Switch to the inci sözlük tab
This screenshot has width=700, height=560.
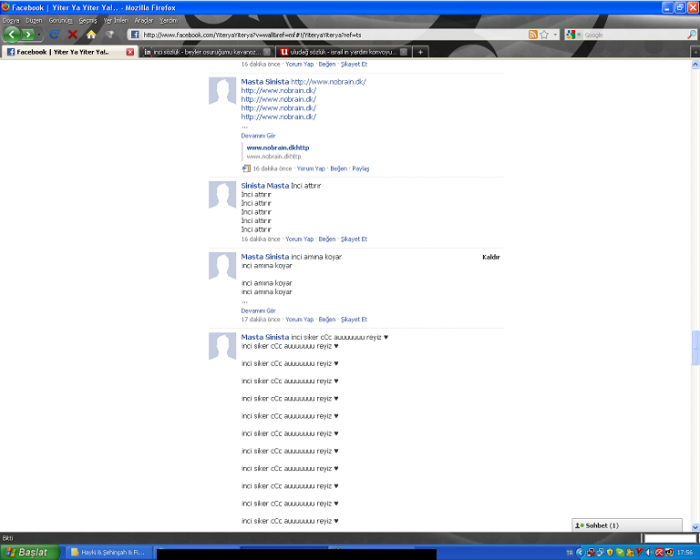click(205, 52)
